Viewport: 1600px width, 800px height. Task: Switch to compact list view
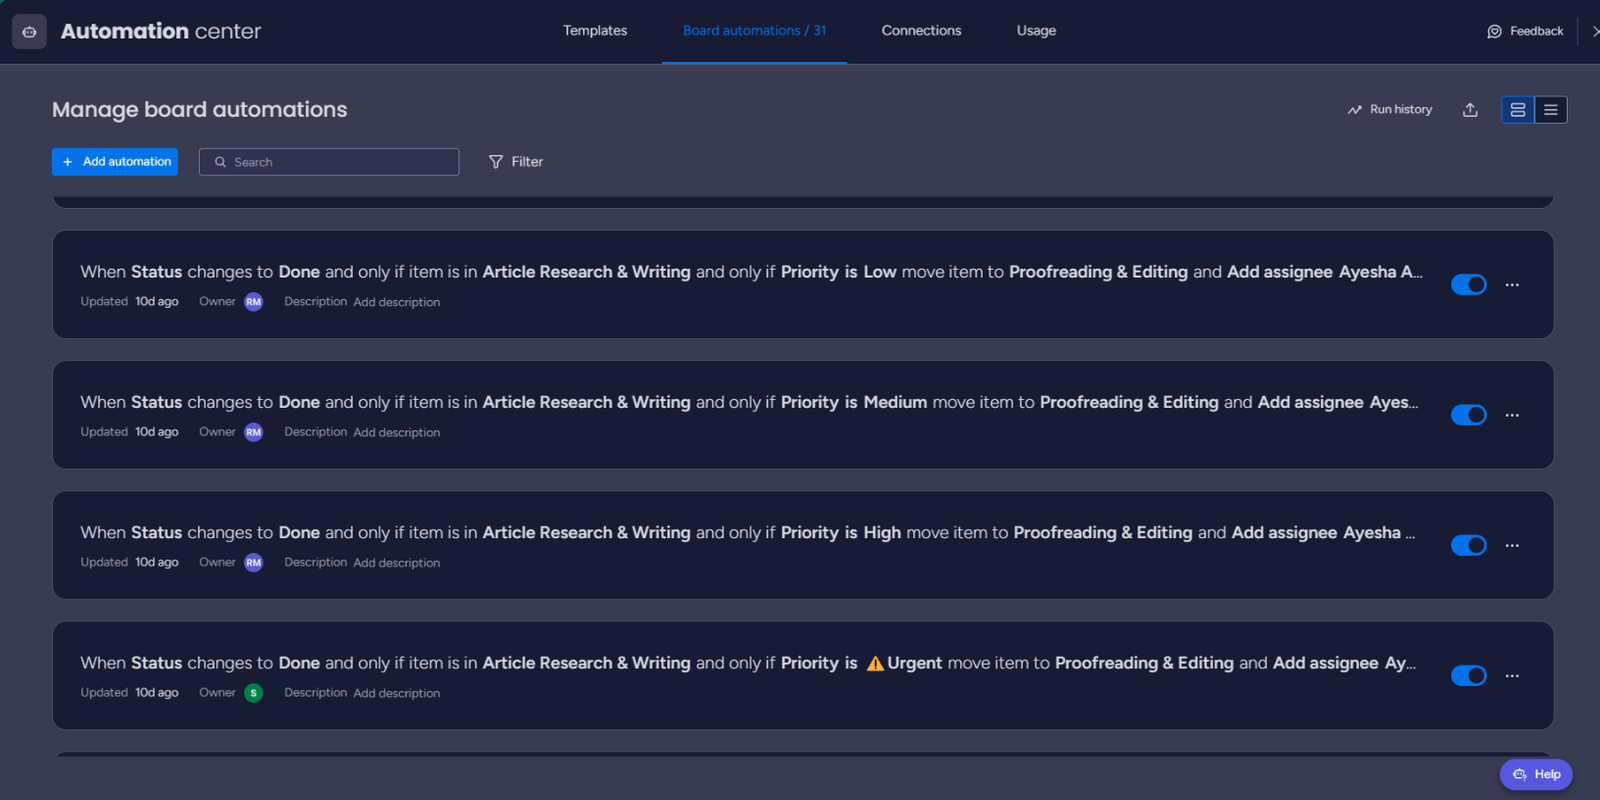pos(1551,110)
